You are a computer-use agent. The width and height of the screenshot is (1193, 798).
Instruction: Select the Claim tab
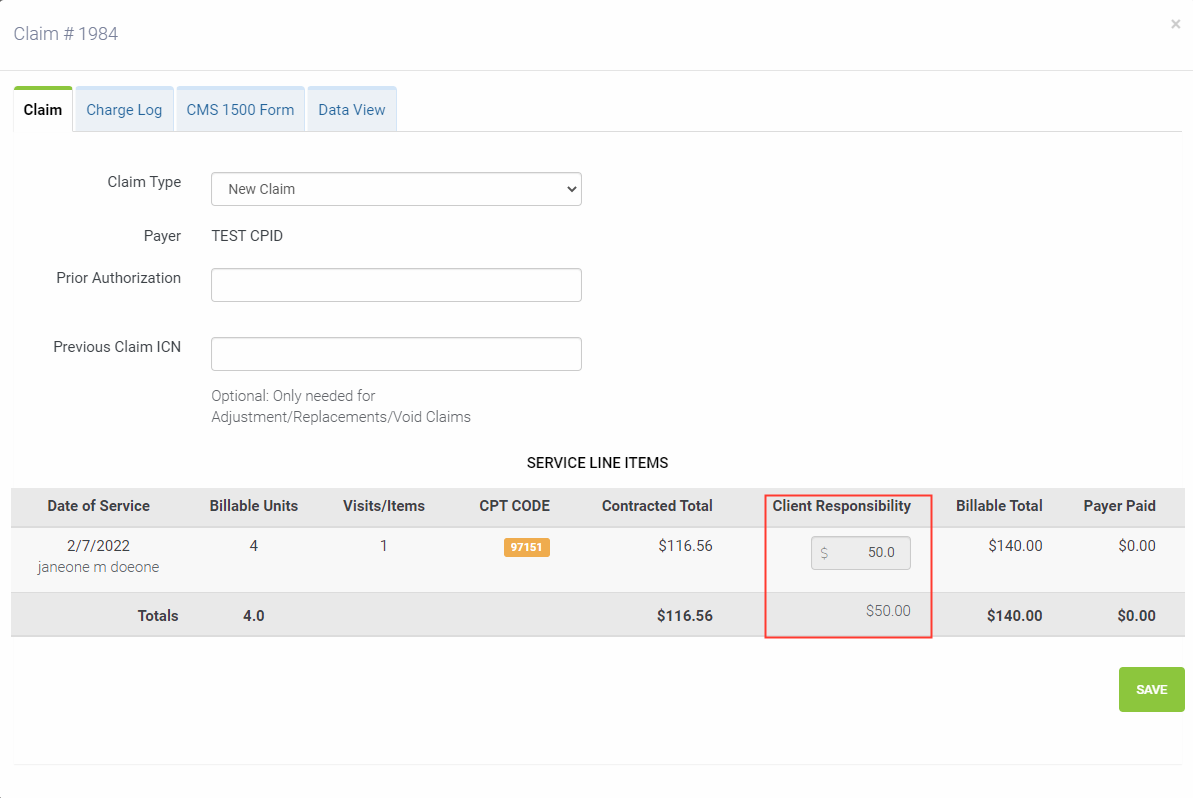[x=43, y=110]
